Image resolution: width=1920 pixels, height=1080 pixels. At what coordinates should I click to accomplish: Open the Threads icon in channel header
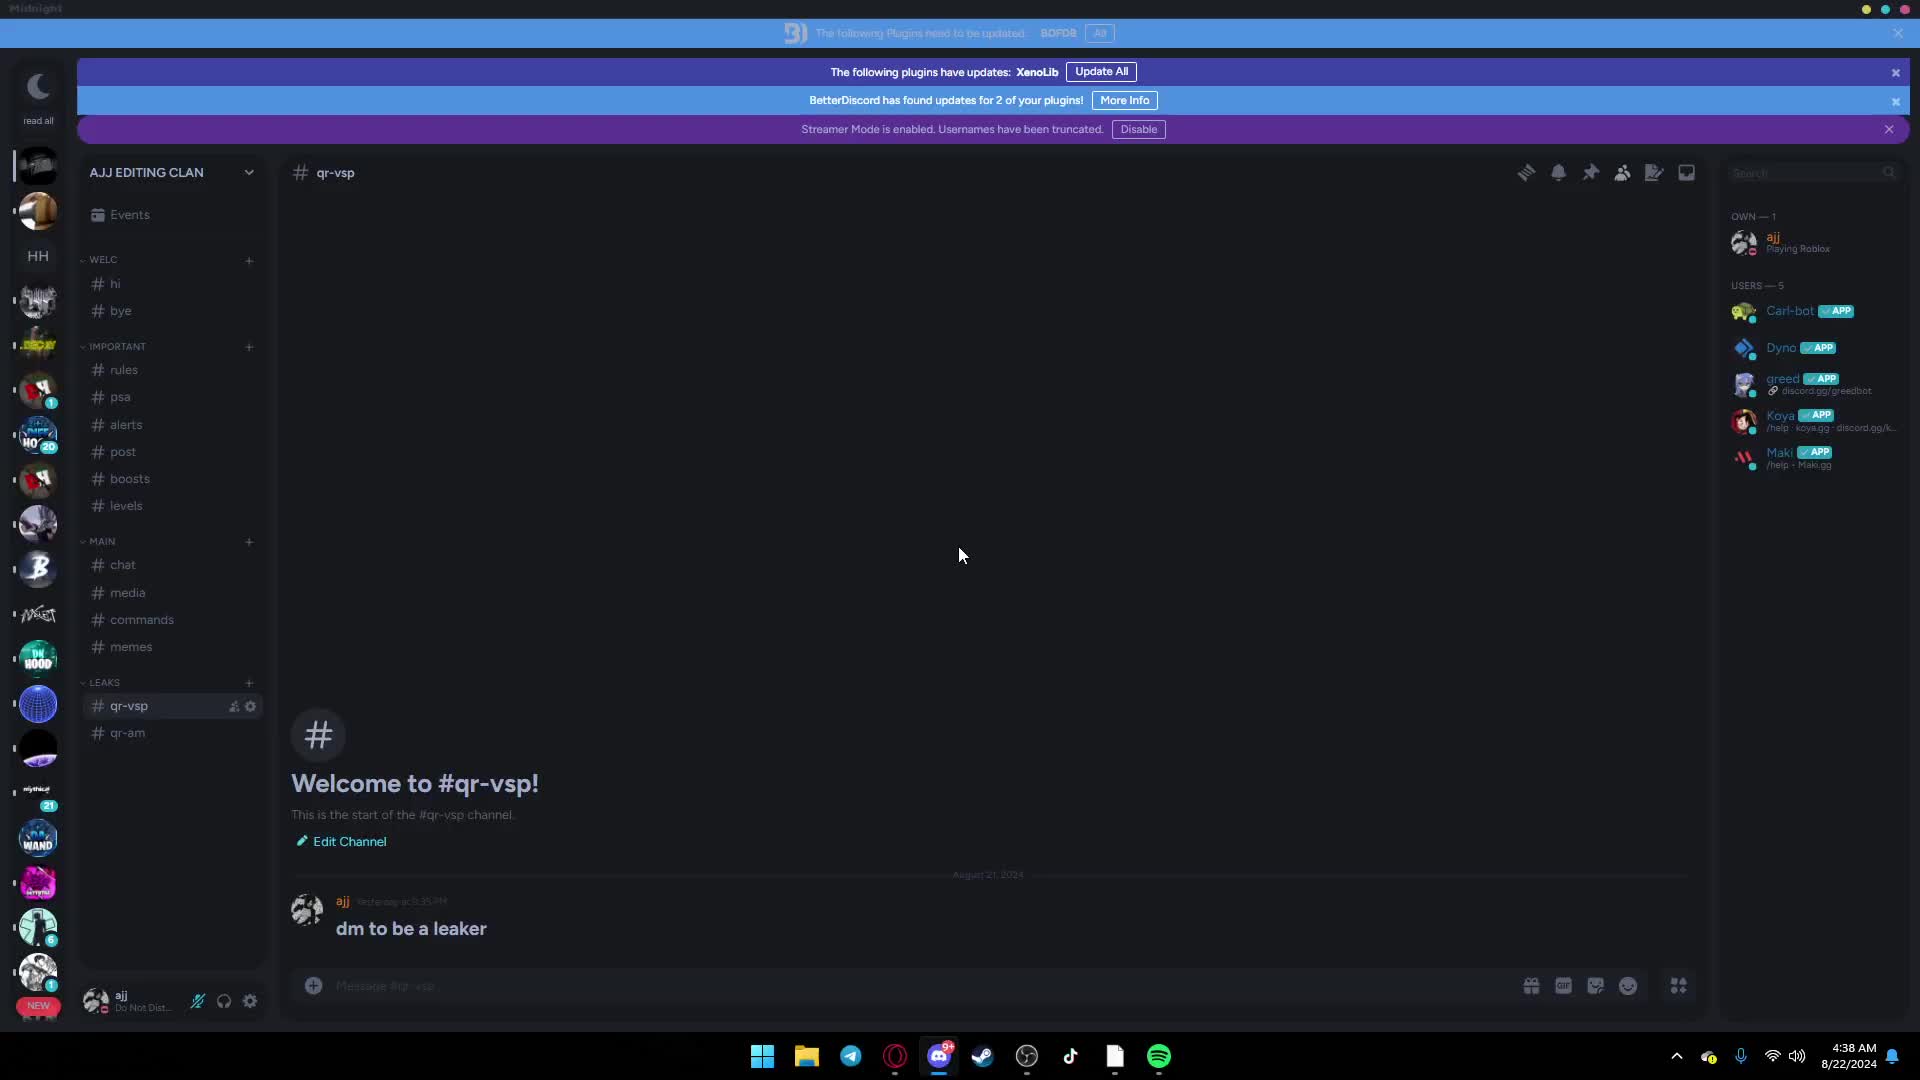[x=1526, y=173]
